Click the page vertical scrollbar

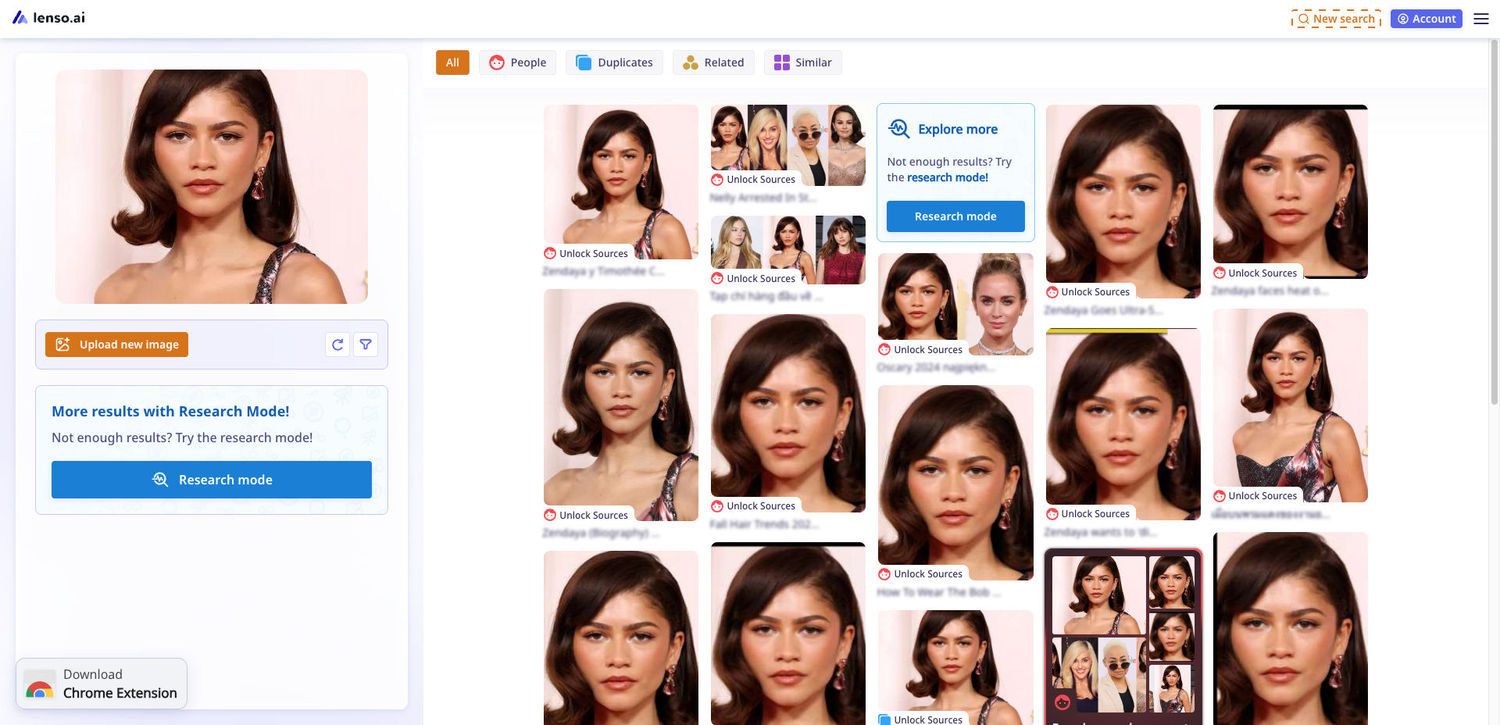coord(1495,224)
